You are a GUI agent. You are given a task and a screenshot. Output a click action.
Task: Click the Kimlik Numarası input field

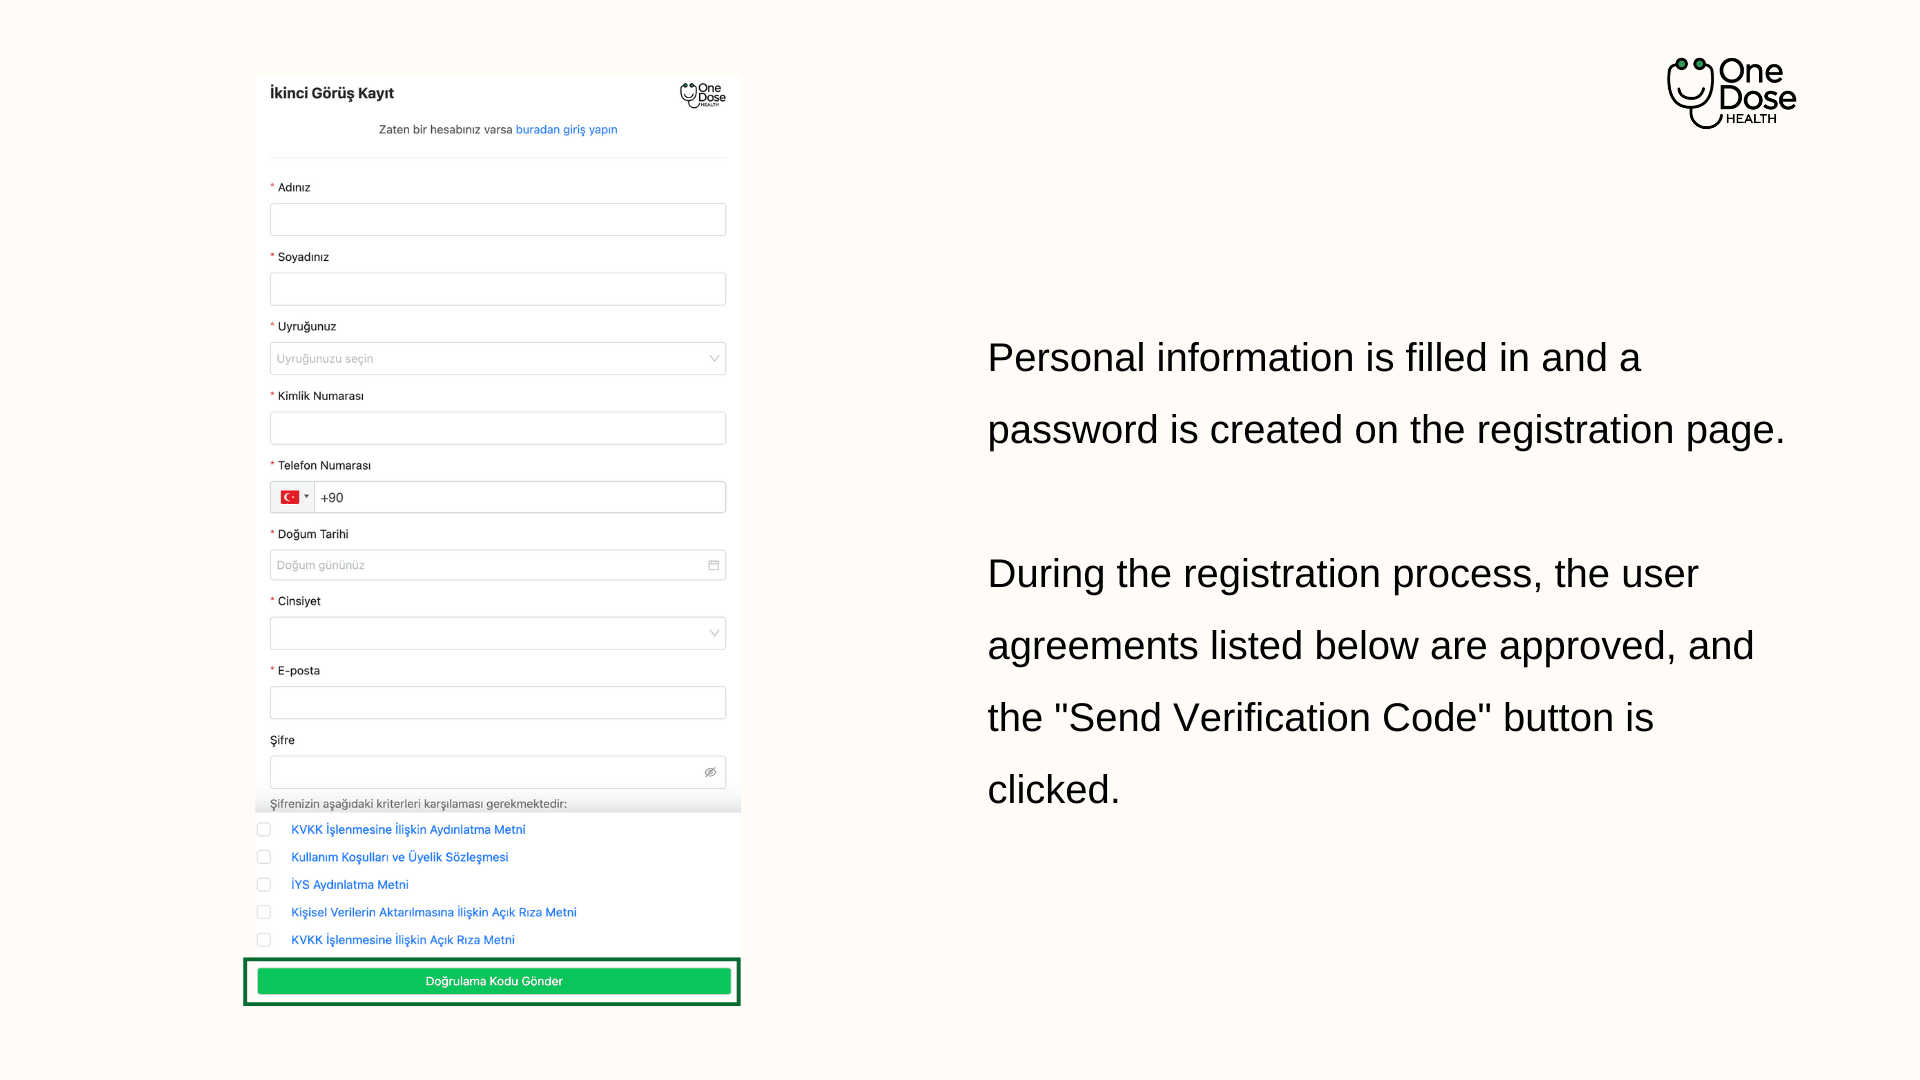tap(498, 428)
